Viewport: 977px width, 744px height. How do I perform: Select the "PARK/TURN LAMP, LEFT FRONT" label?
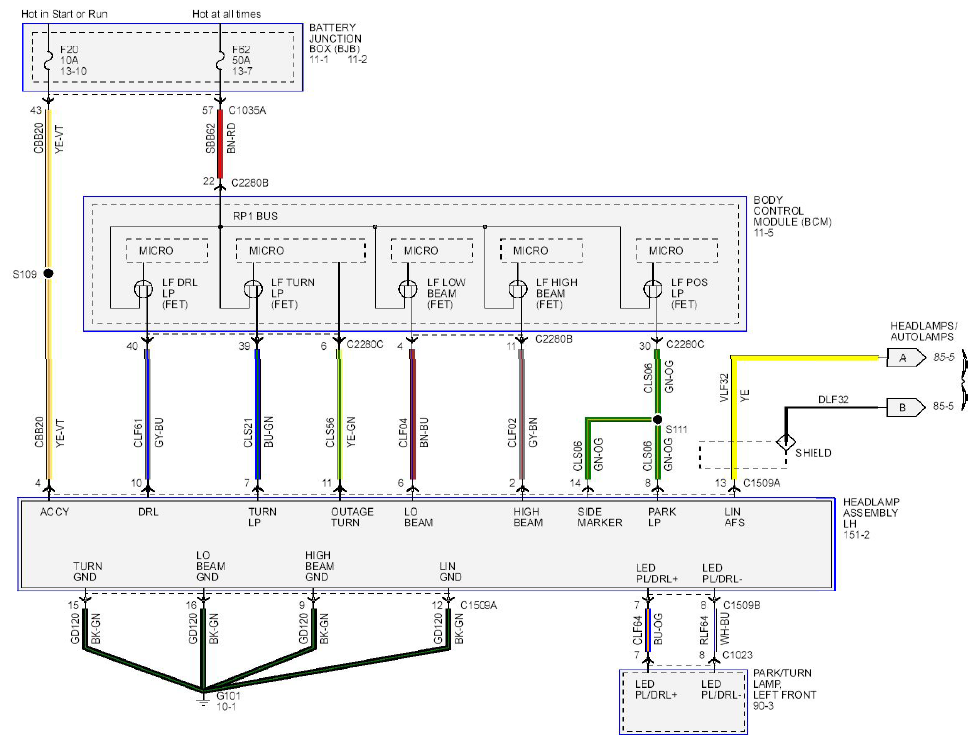coord(784,684)
